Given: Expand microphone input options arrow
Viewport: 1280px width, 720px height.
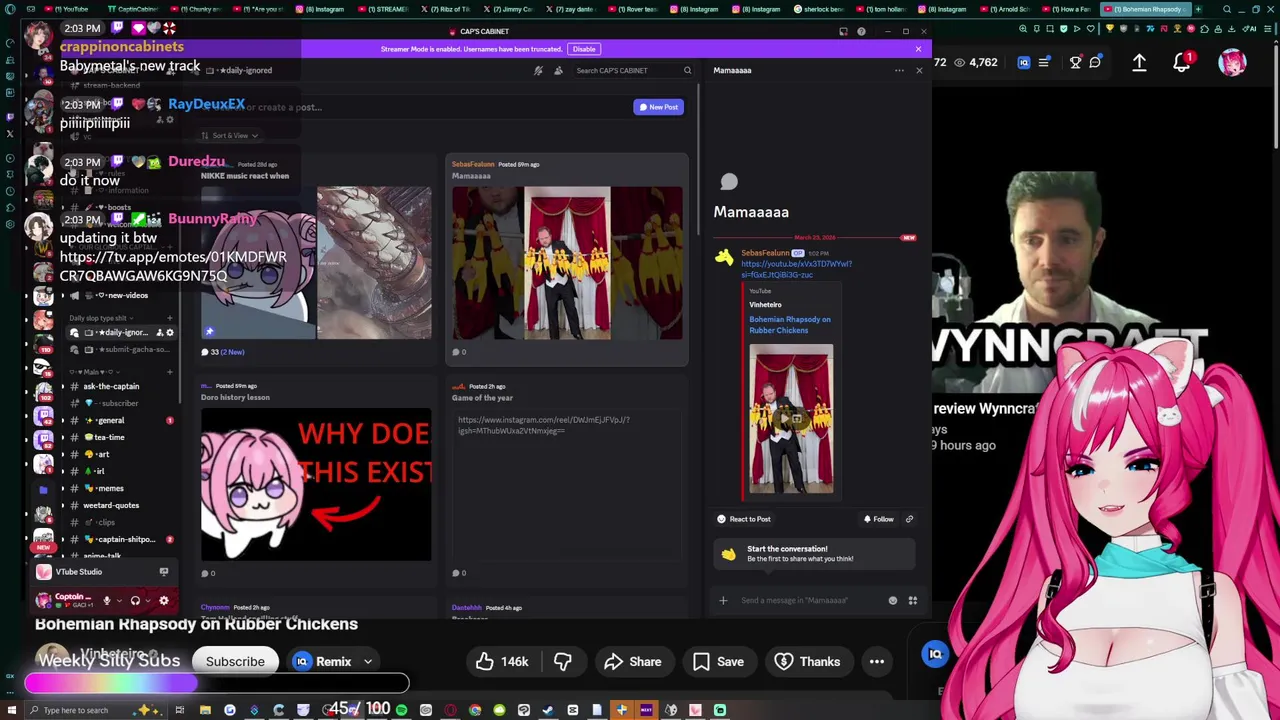Looking at the screenshot, I should [x=118, y=600].
